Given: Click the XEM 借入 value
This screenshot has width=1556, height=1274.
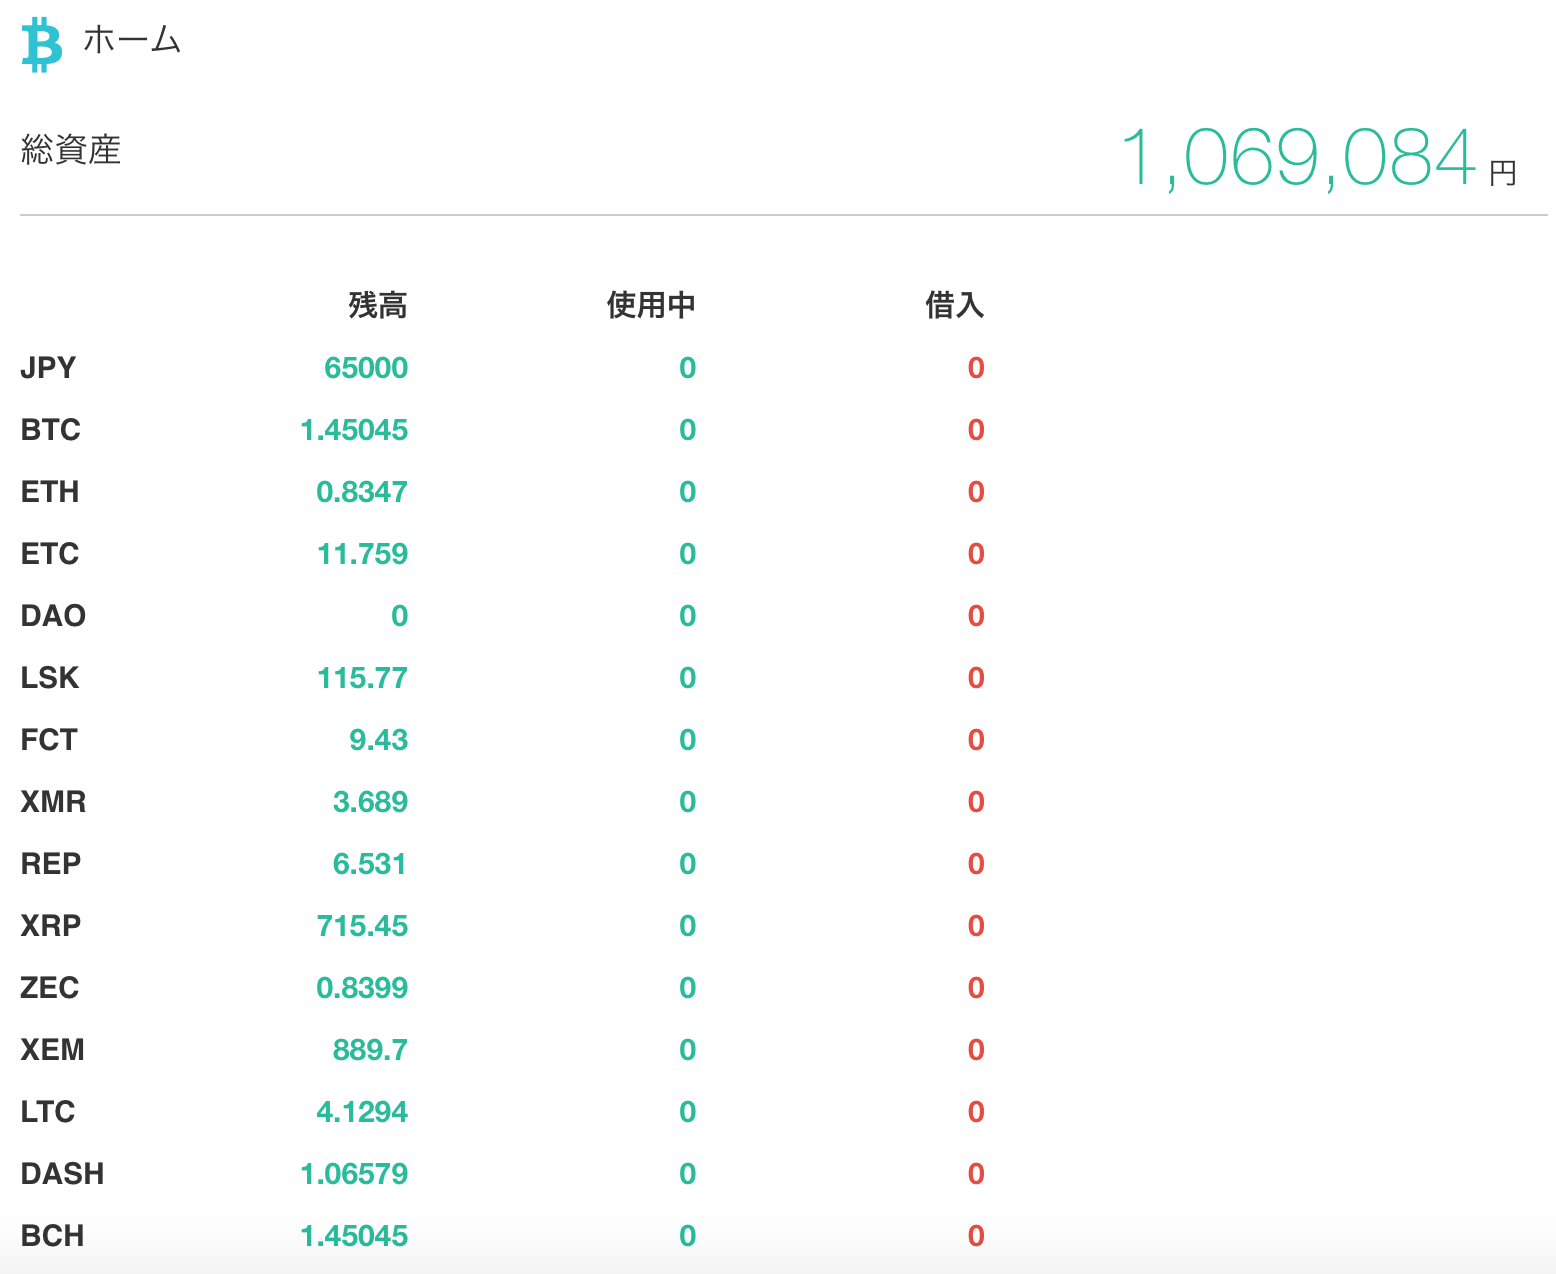Looking at the screenshot, I should [976, 1049].
